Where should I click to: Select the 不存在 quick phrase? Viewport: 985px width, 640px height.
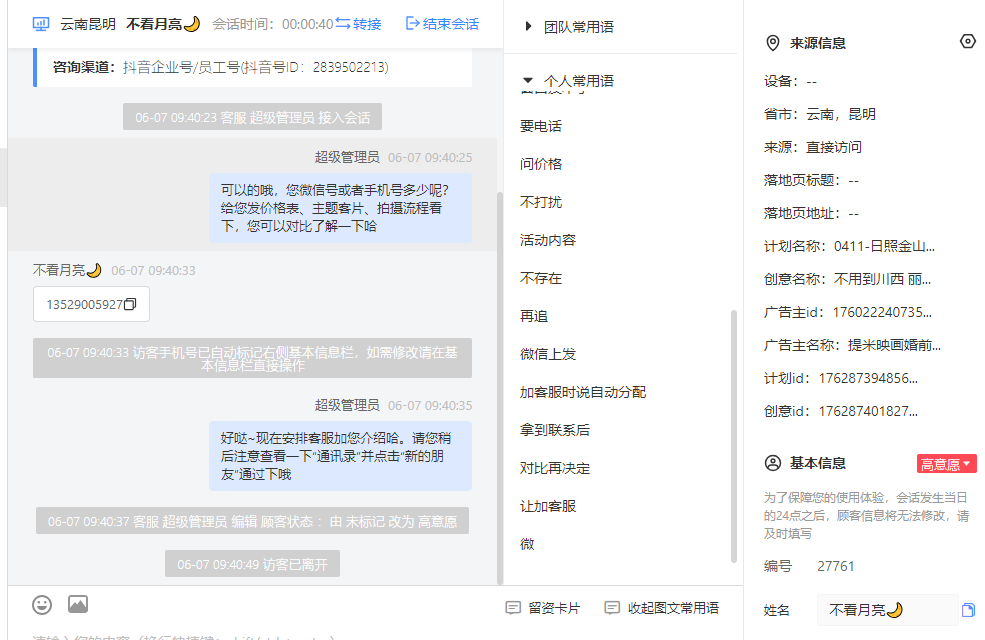click(x=541, y=278)
